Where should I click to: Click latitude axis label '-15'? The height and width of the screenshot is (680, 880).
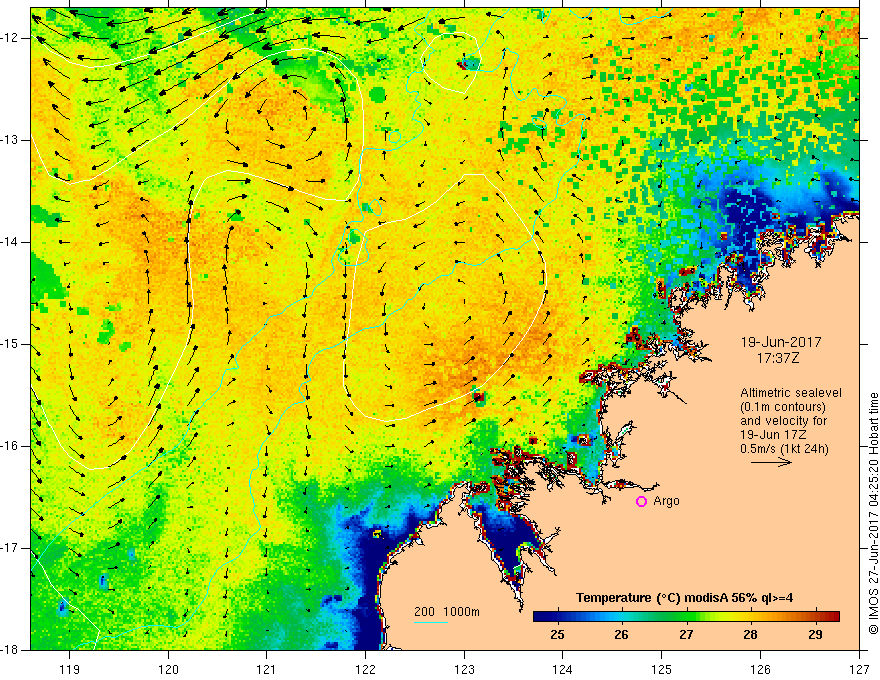pos(11,344)
